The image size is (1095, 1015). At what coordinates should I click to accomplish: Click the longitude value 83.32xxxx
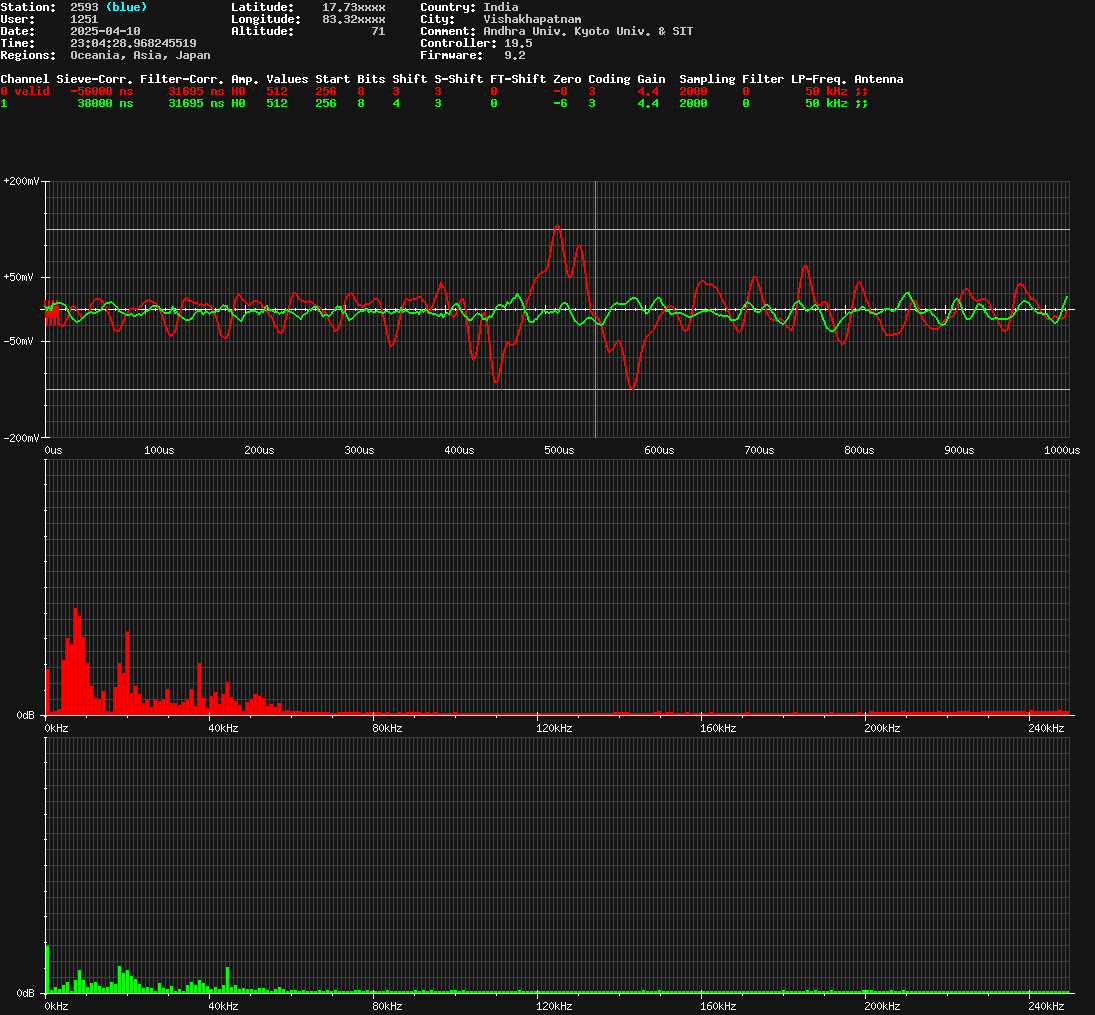pos(353,19)
